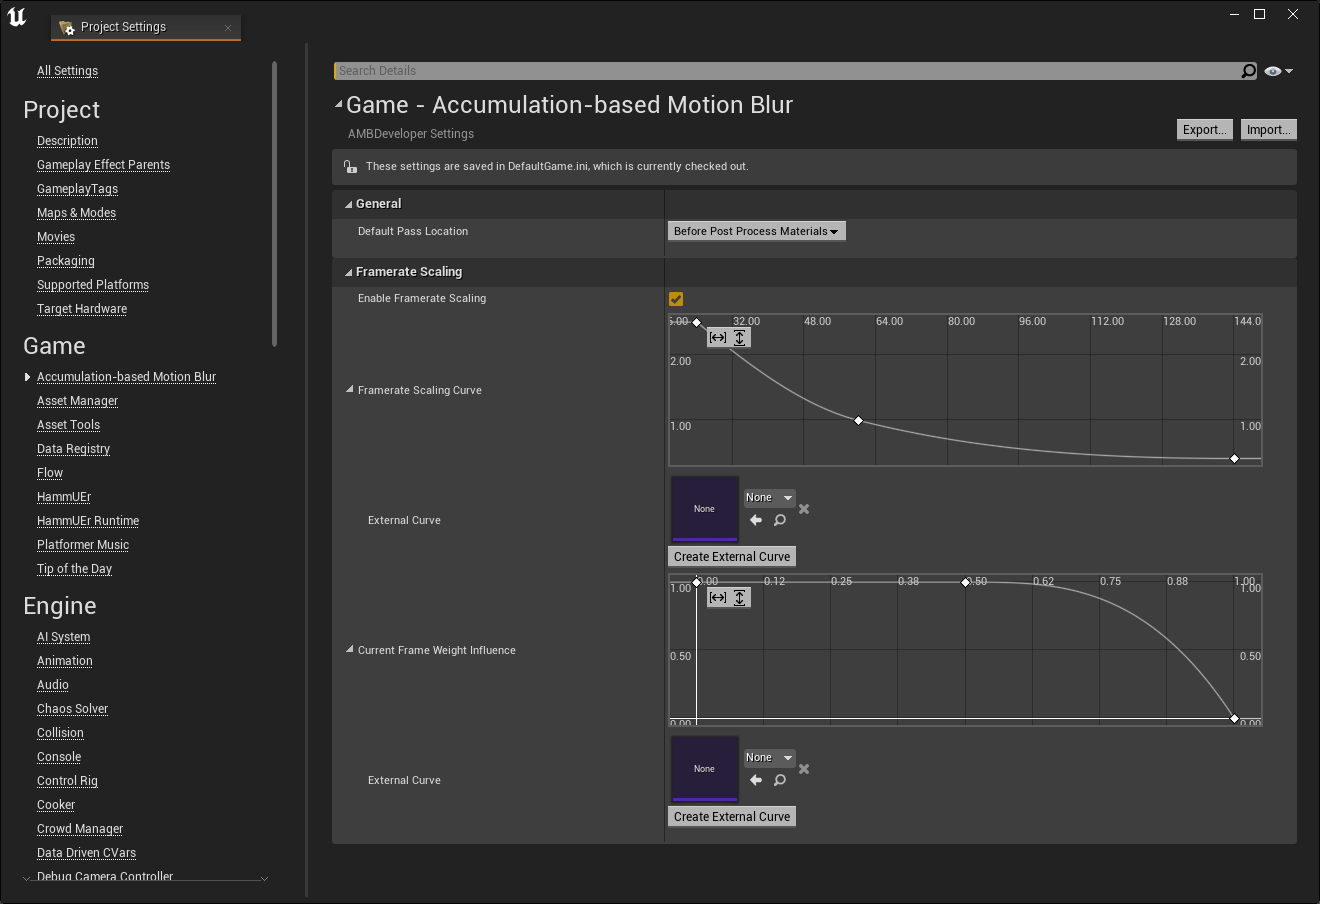
Task: Fit Current Frame Weight curve vertically
Action: click(x=740, y=598)
